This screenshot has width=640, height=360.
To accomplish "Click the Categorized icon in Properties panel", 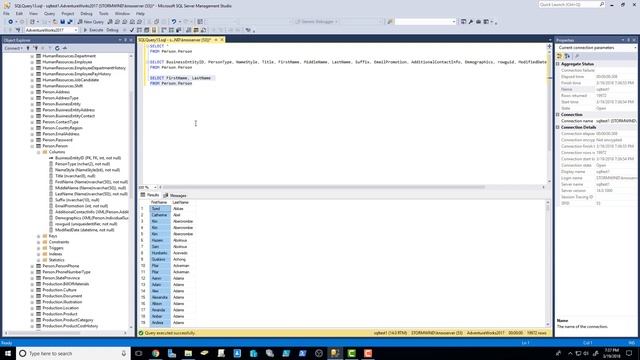I will coord(560,56).
